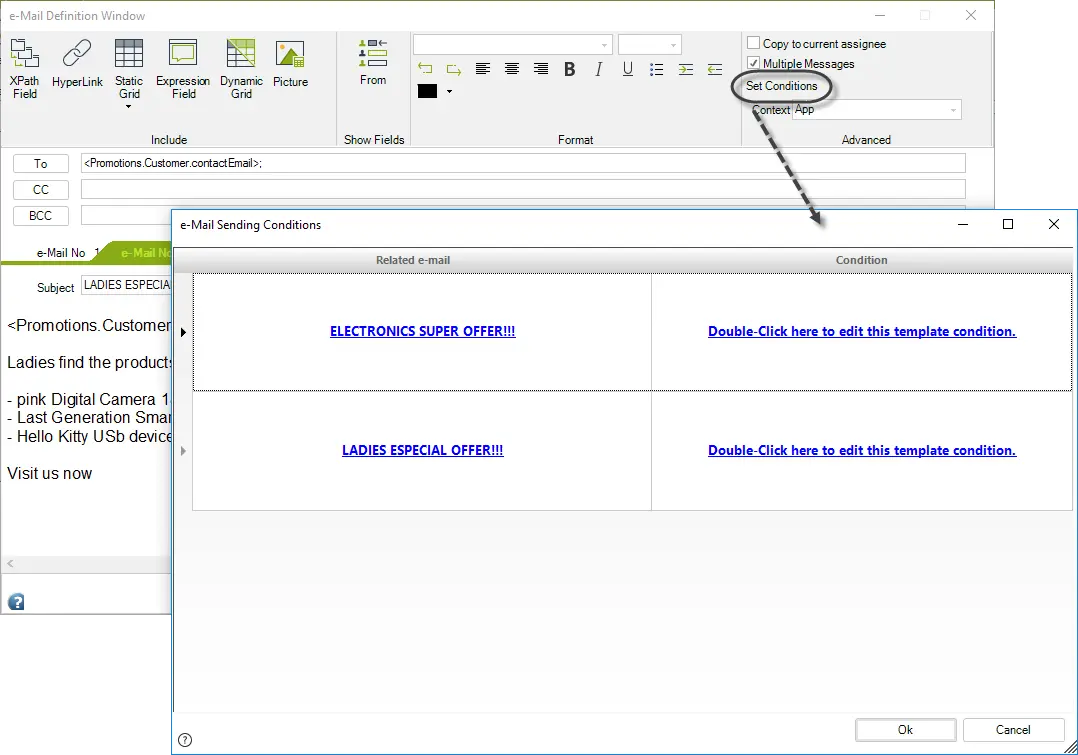Expand the Static Grid dropdown arrow

coord(129,107)
